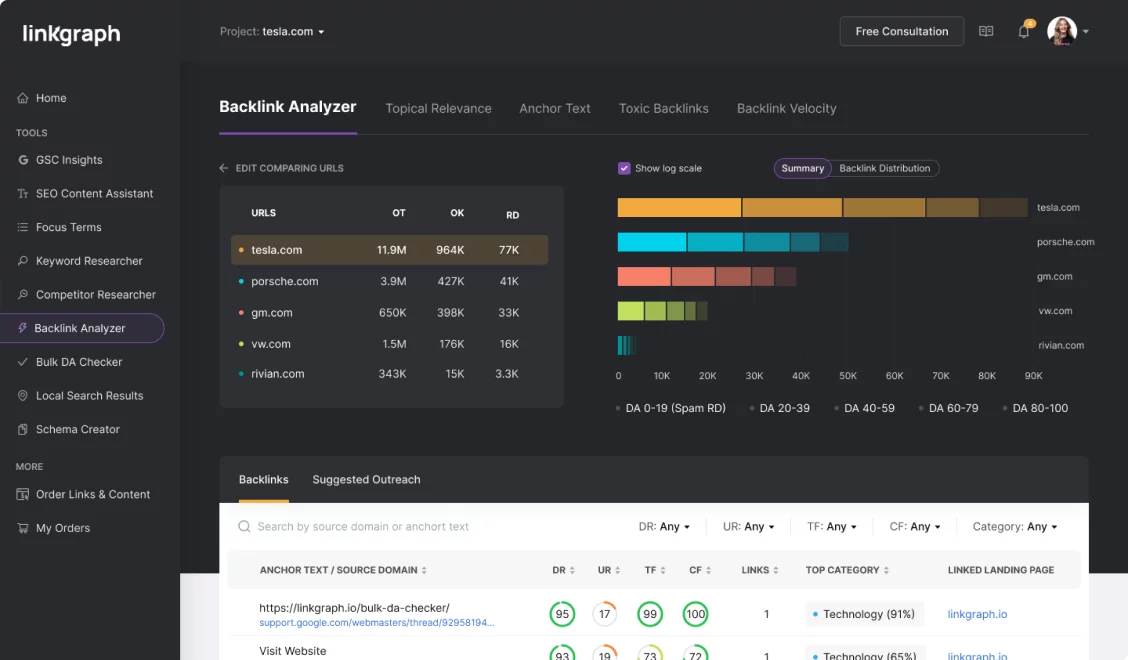Click DA 80-100 legend entry
The width and height of the screenshot is (1128, 660).
(1034, 408)
